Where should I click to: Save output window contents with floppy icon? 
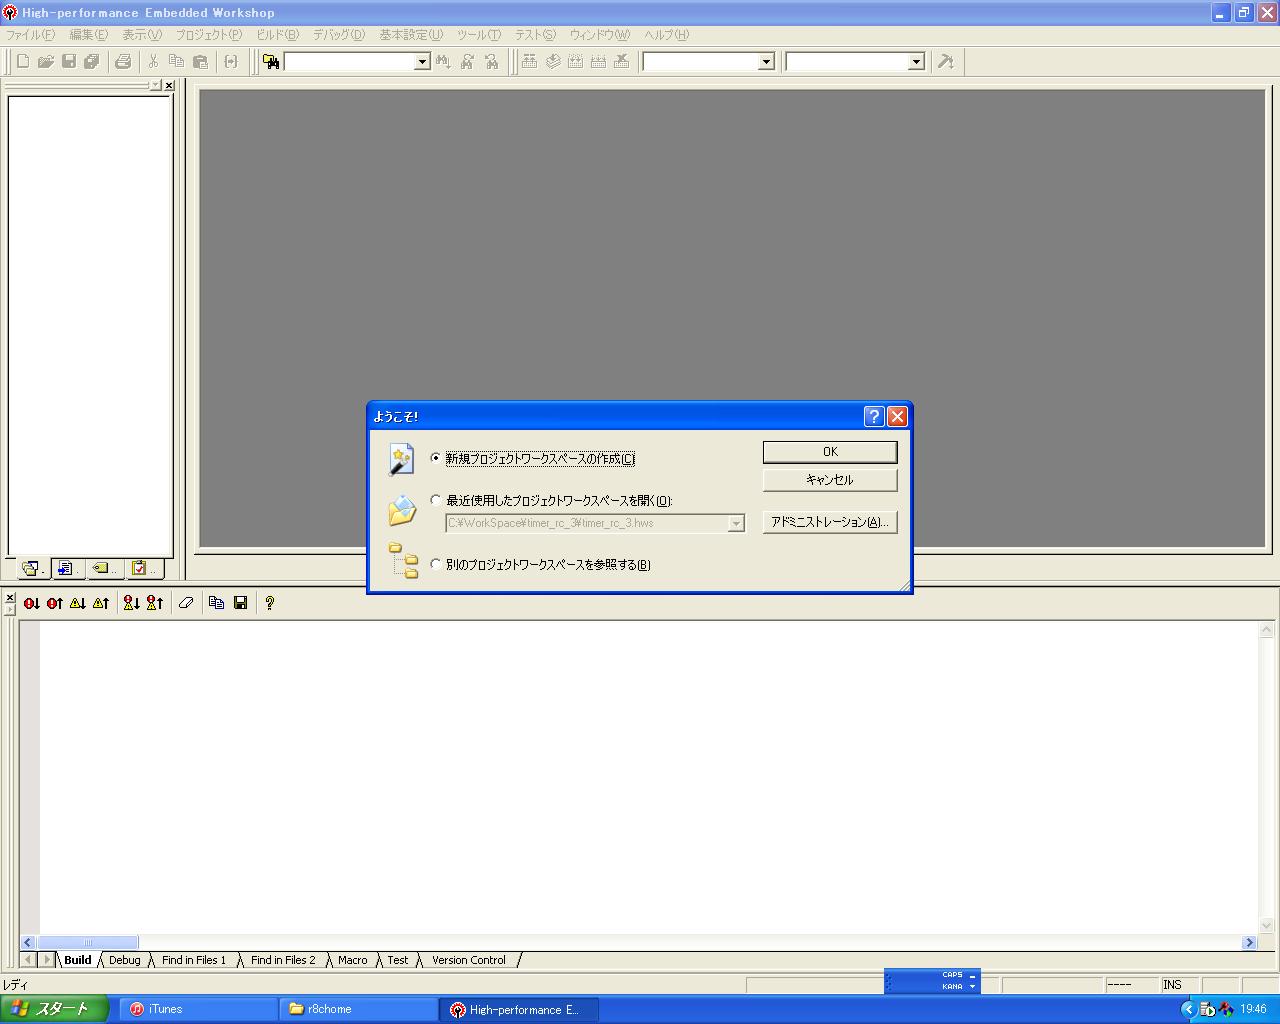pyautogui.click(x=241, y=603)
